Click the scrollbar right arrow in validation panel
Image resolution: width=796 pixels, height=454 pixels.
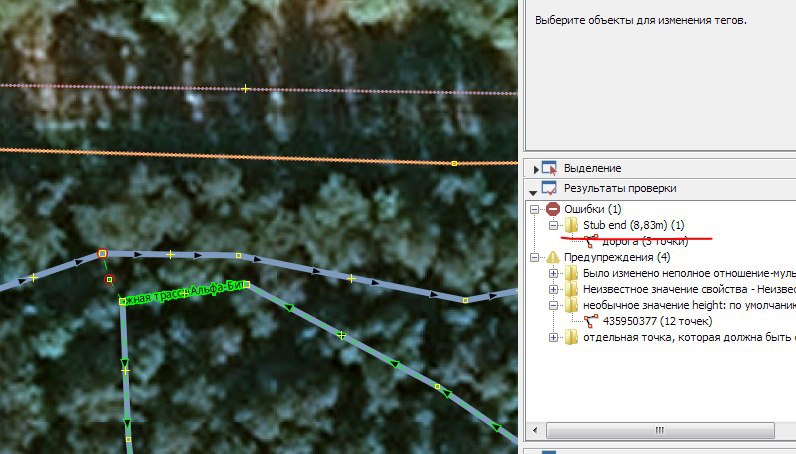click(787, 430)
